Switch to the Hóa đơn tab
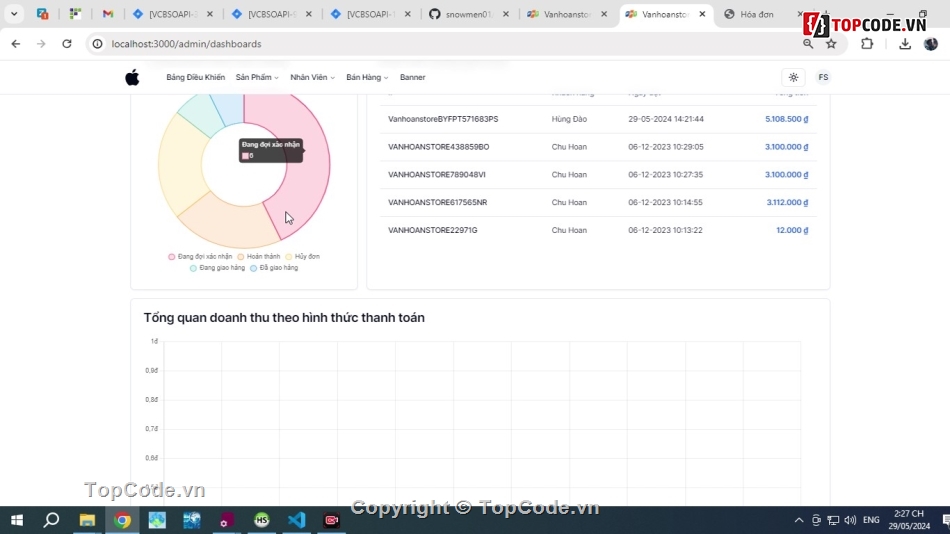Image resolution: width=950 pixels, height=534 pixels. (x=756, y=14)
